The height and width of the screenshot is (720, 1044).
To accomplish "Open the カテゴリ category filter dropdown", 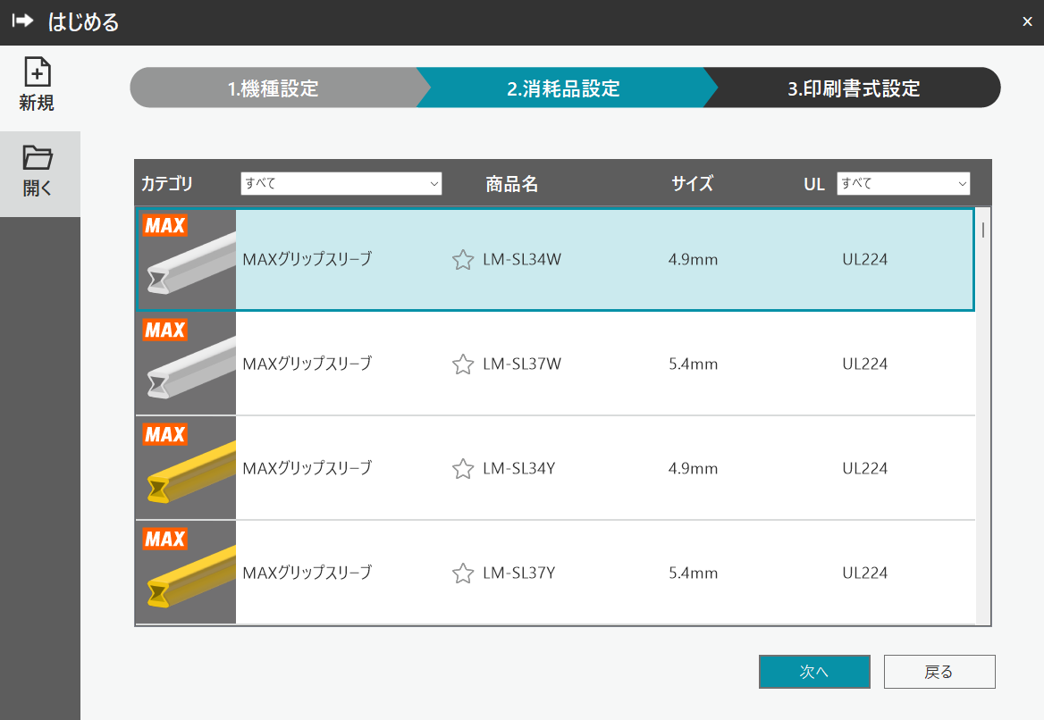I will click(x=340, y=184).
